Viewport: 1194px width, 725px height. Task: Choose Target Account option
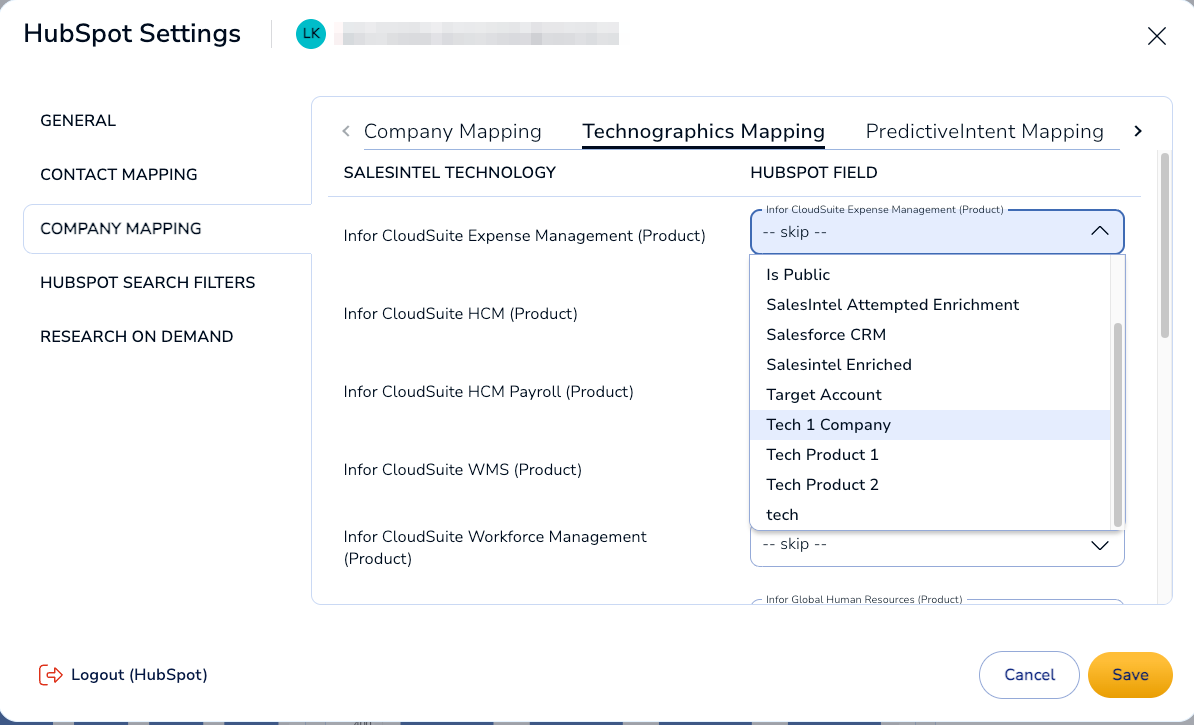pyautogui.click(x=930, y=394)
